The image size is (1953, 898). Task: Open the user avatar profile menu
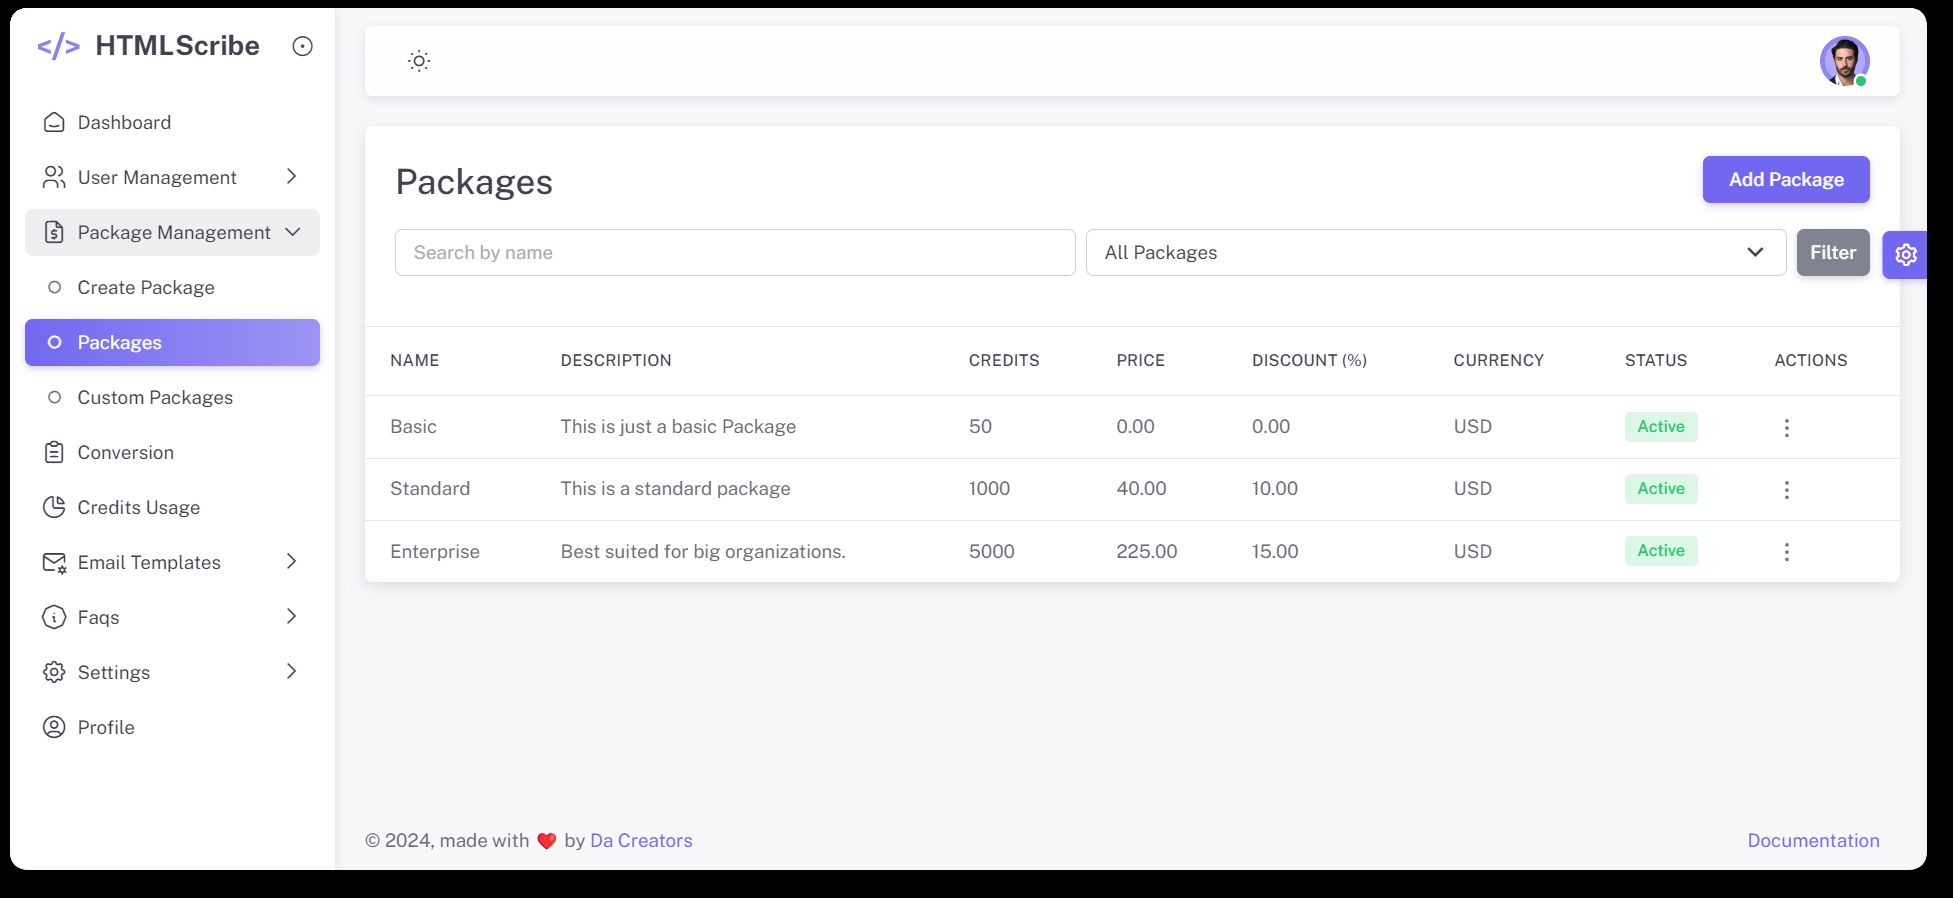click(1843, 61)
